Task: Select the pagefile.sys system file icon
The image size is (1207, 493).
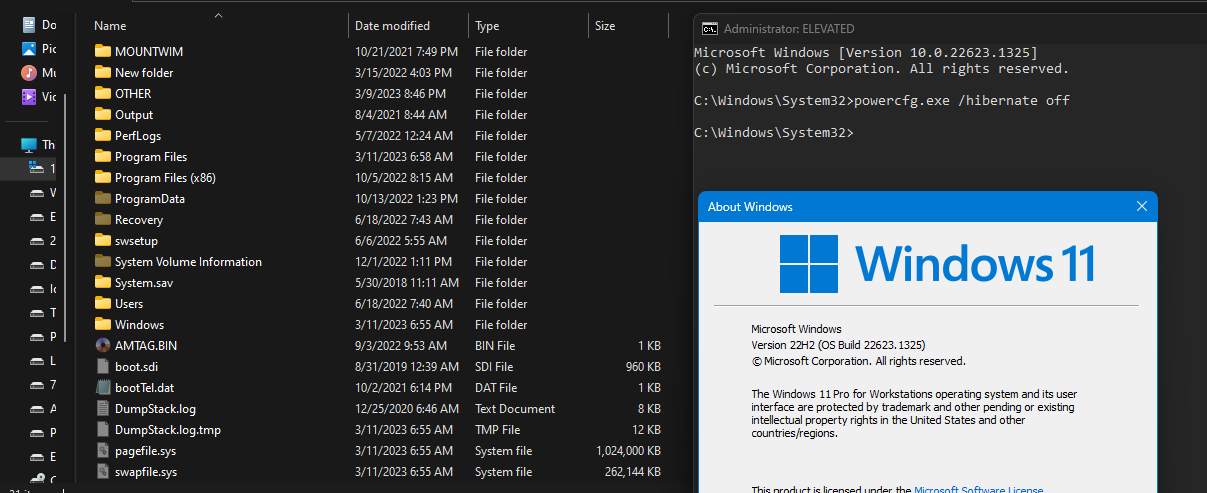Action: click(x=102, y=450)
